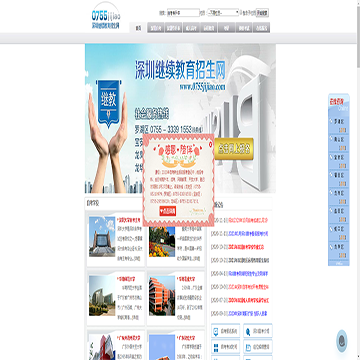The image size is (360, 360).
Task: Close the pink thank-you popup with X
Action: pyautogui.click(x=210, y=144)
